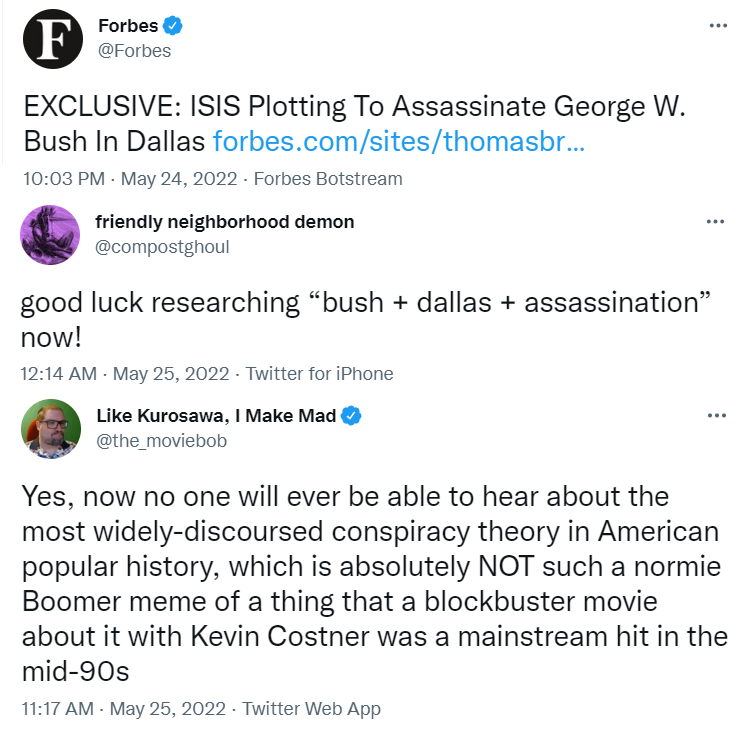Open the @the_moviebob handle
Image resolution: width=749 pixels, height=734 pixels.
click(161, 441)
